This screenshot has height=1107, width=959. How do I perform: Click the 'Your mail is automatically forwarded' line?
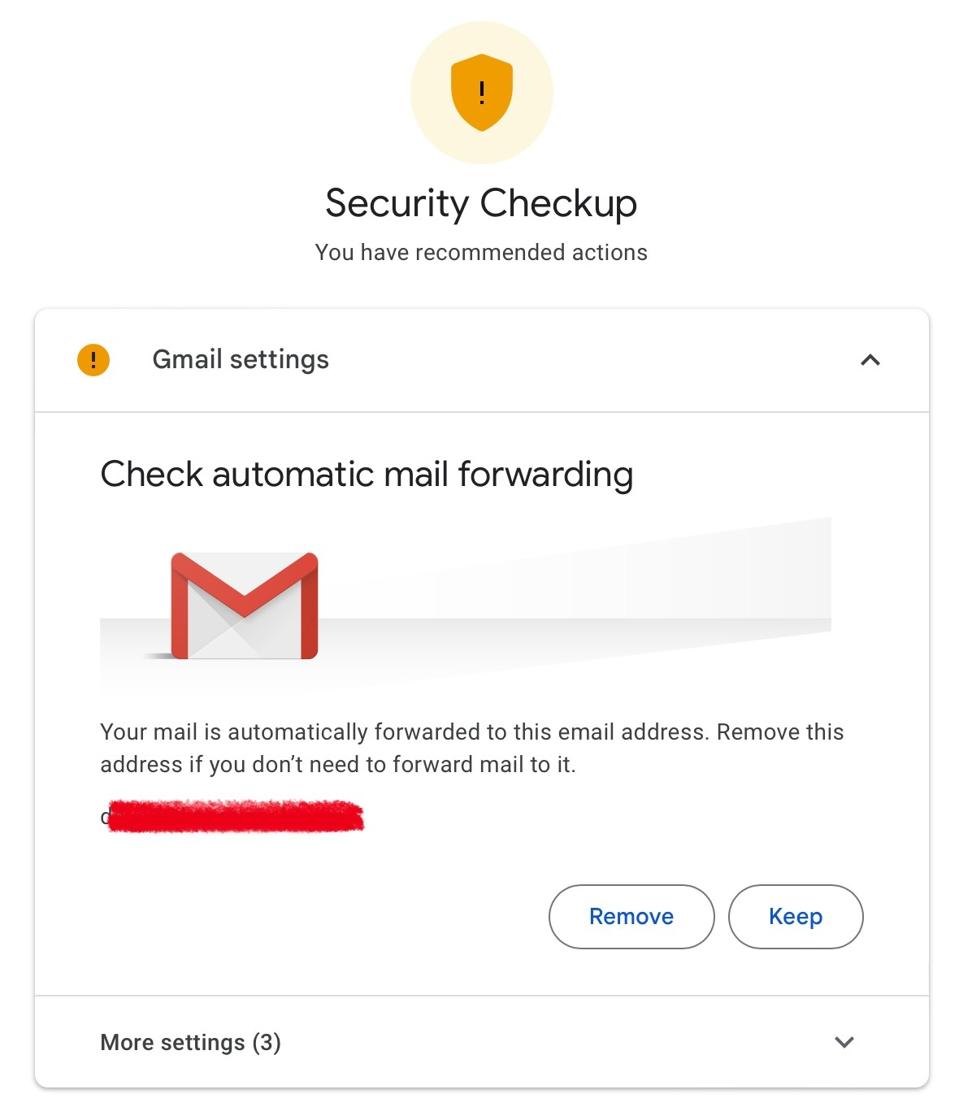click(x=472, y=732)
